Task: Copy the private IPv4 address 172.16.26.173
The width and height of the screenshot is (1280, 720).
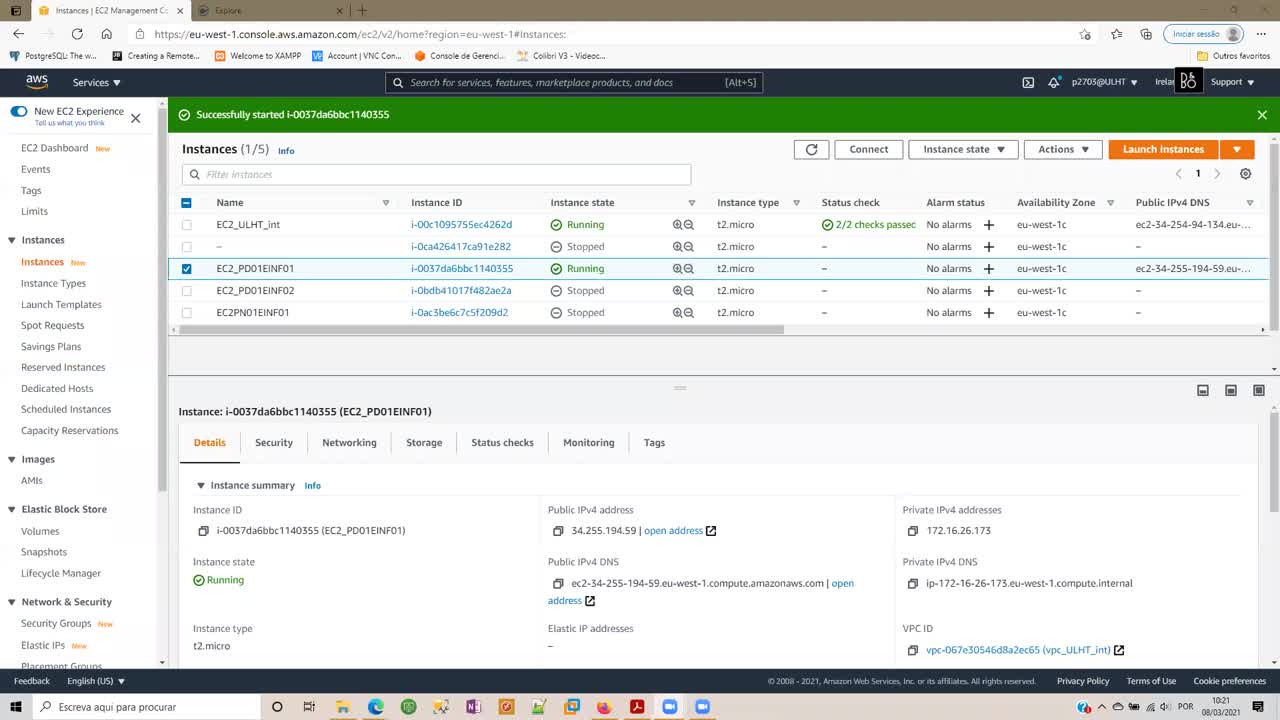Action: coord(913,531)
